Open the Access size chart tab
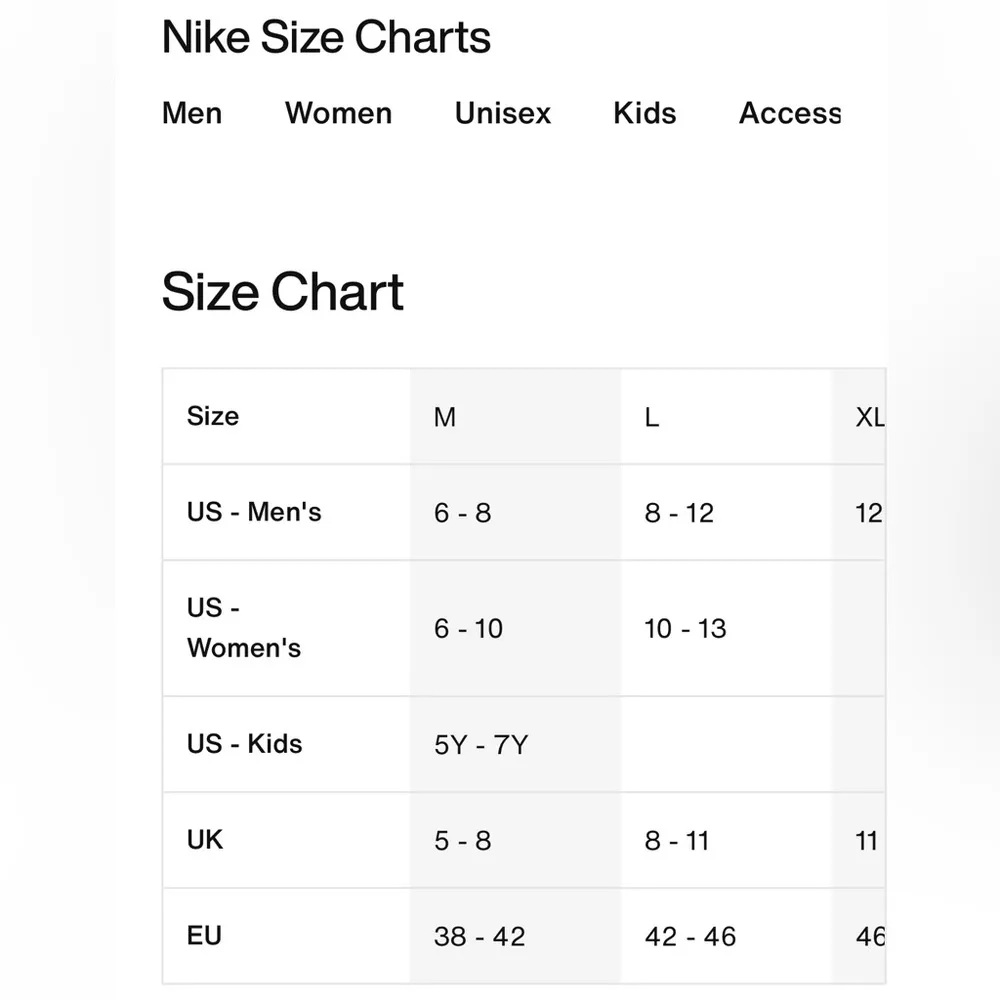 (789, 114)
